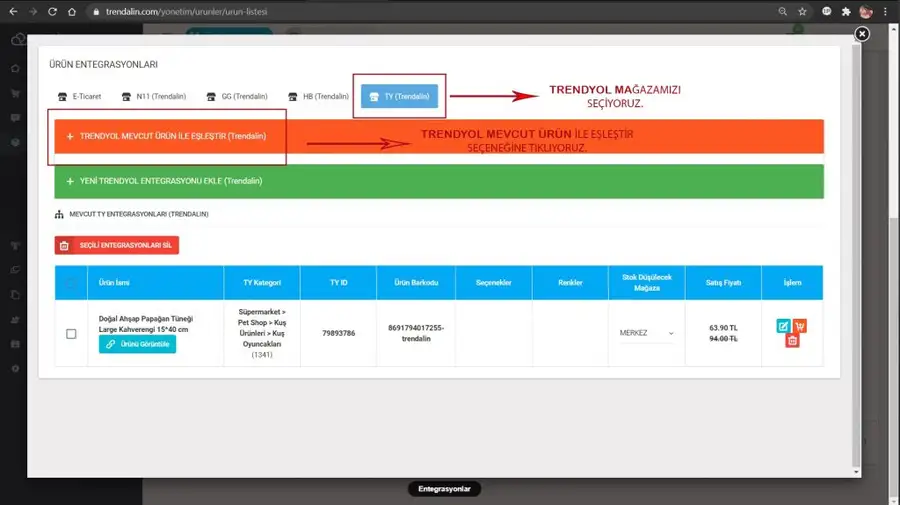Click the 63.90 TL sale price

(723, 328)
